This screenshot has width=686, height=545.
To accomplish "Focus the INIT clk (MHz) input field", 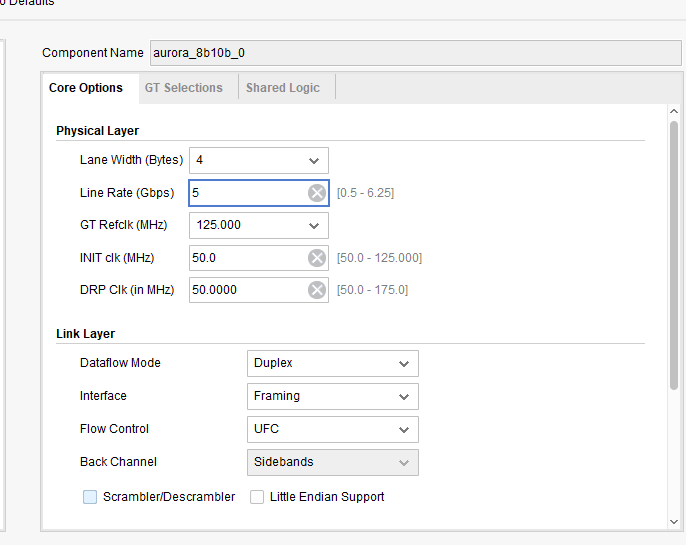I will pos(250,258).
